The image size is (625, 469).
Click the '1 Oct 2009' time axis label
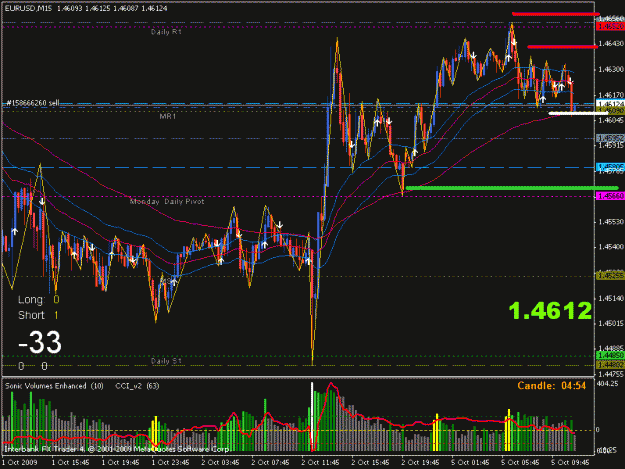tap(20, 462)
